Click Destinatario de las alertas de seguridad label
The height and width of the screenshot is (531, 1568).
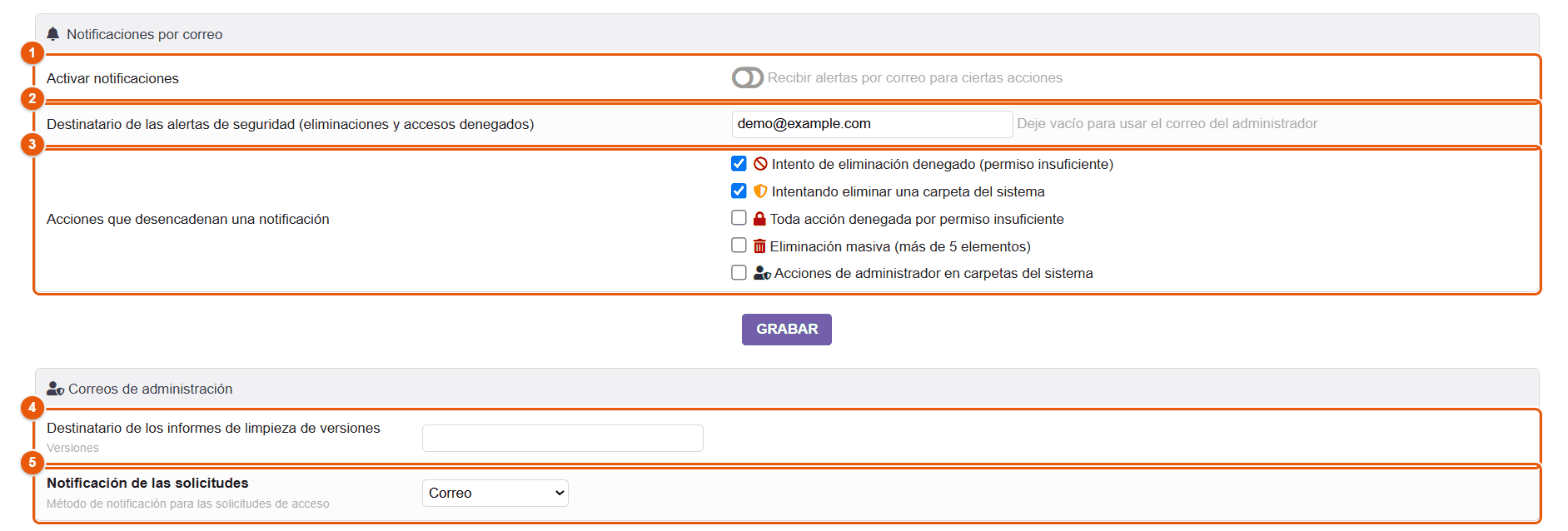291,124
